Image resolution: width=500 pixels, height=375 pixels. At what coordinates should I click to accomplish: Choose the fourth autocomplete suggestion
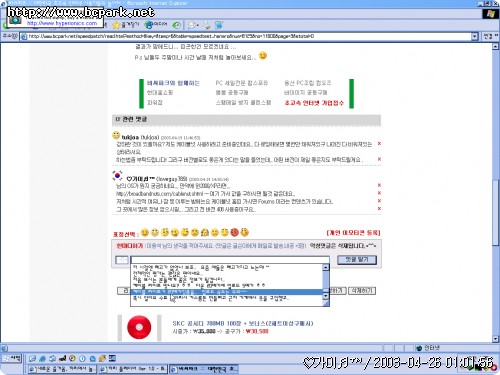[227, 286]
